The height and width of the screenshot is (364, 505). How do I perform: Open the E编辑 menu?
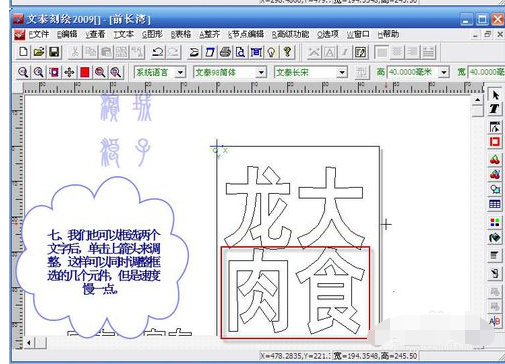pyautogui.click(x=67, y=34)
